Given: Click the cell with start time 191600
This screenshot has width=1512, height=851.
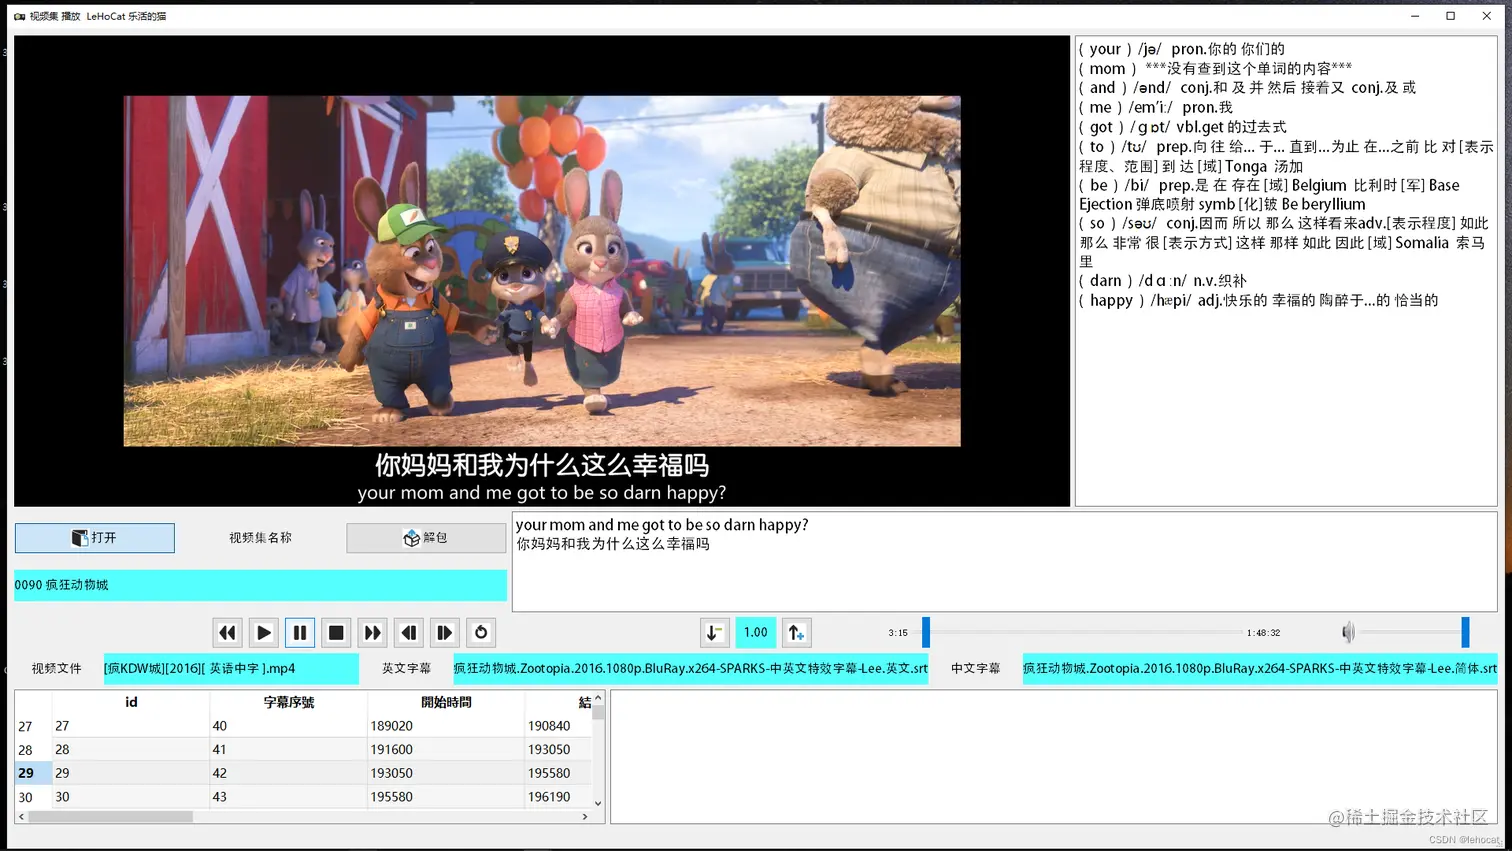Looking at the screenshot, I should click(446, 750).
